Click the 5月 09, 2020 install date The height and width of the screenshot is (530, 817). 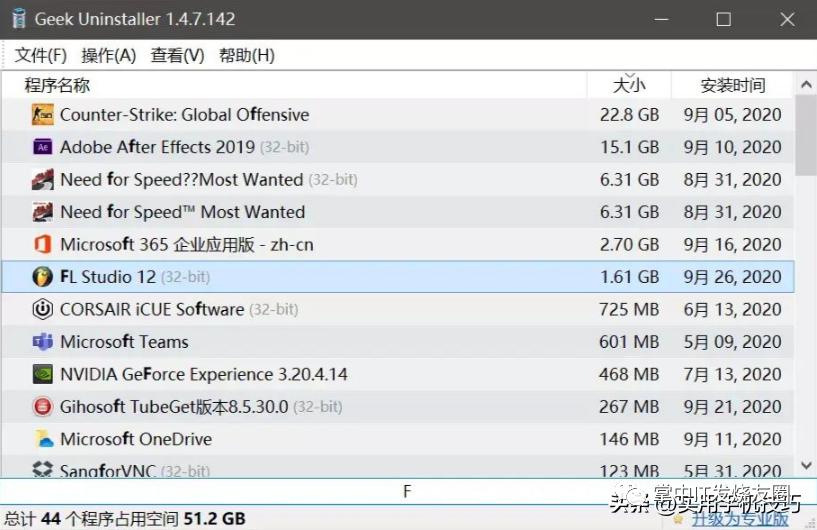pos(733,342)
